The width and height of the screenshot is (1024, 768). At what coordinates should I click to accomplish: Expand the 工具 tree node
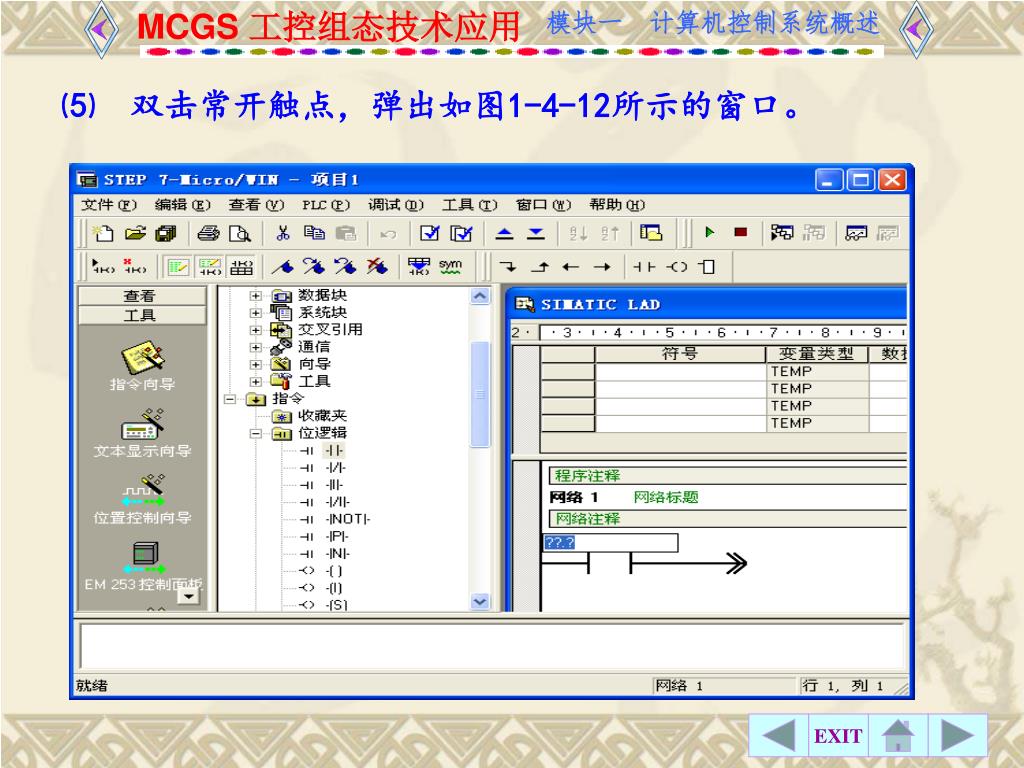(256, 381)
